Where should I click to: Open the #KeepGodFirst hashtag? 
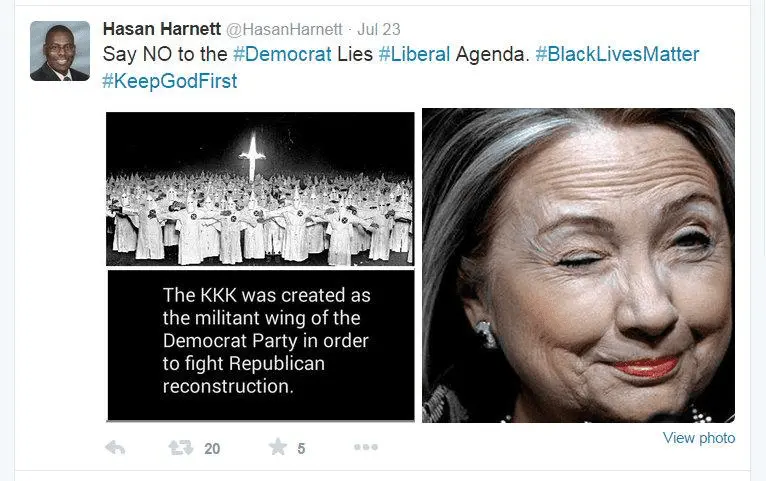click(170, 82)
